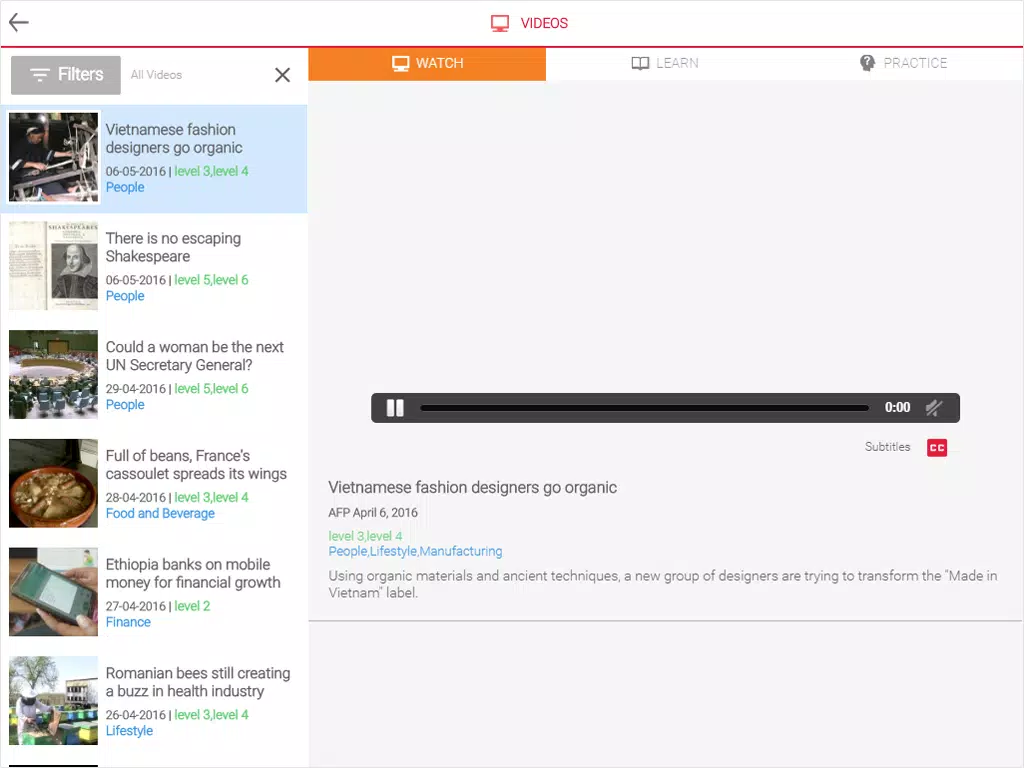
Task: Click 'People,Lifestyle,Manufacturing' tags in video details
Action: click(x=415, y=552)
